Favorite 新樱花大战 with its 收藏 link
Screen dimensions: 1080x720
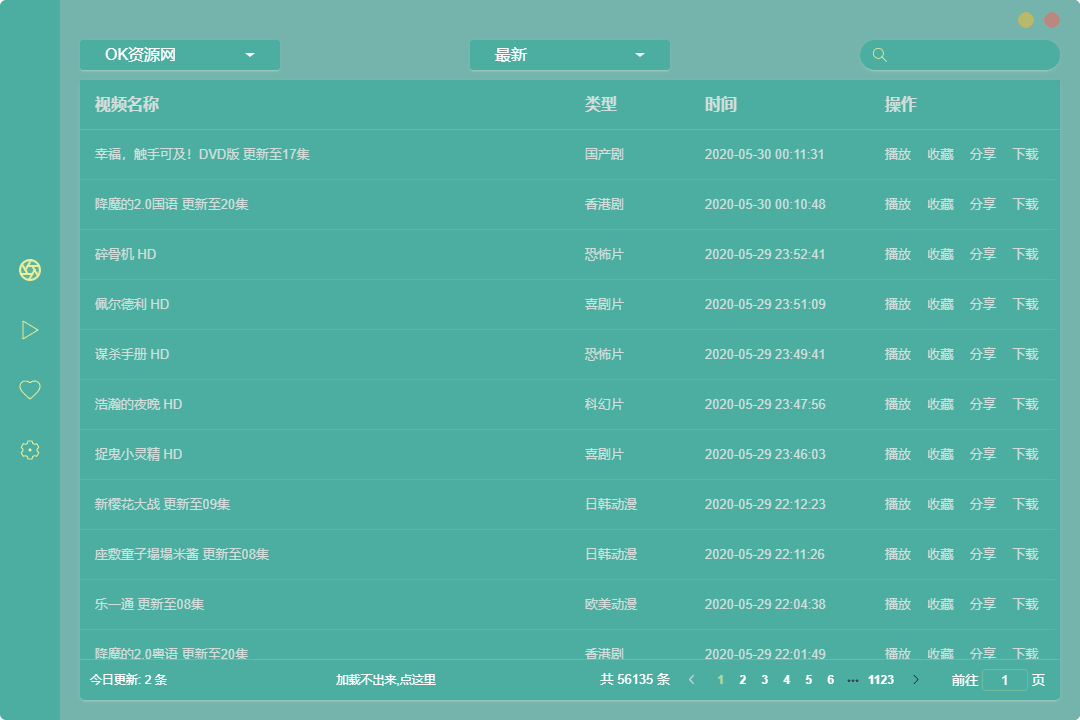(x=940, y=504)
